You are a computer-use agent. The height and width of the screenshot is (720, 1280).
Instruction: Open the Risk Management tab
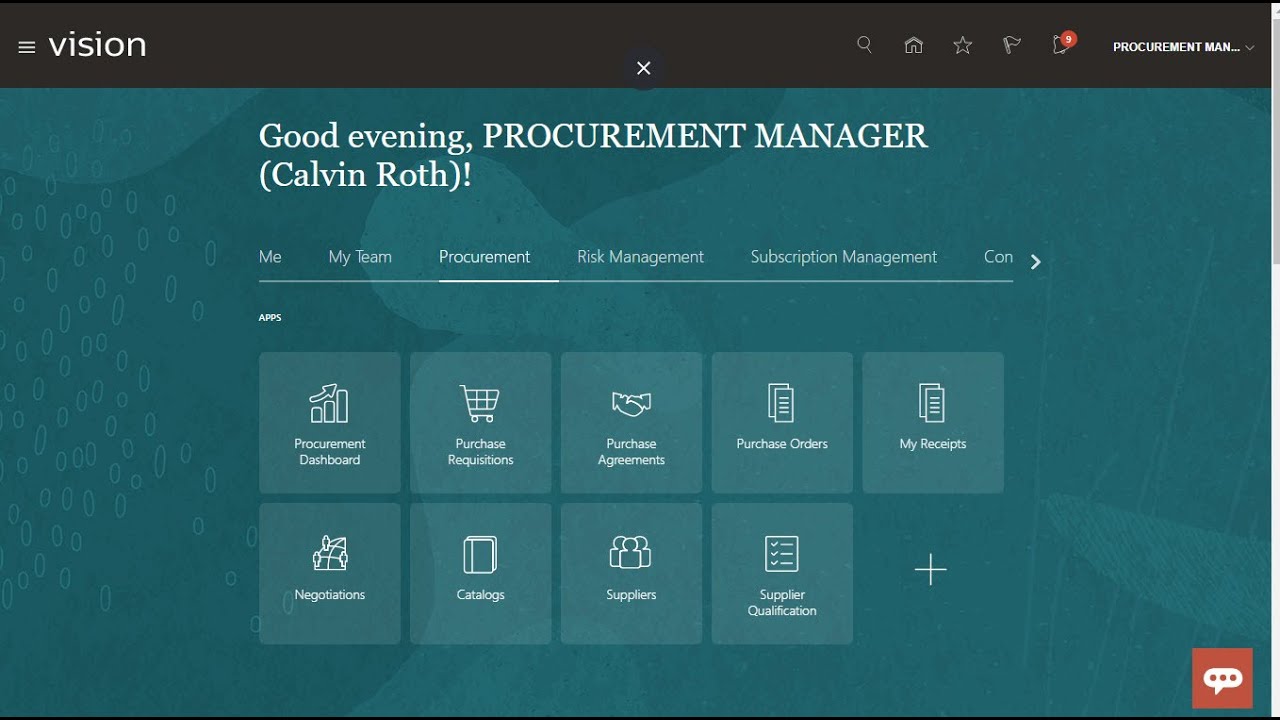click(x=640, y=257)
